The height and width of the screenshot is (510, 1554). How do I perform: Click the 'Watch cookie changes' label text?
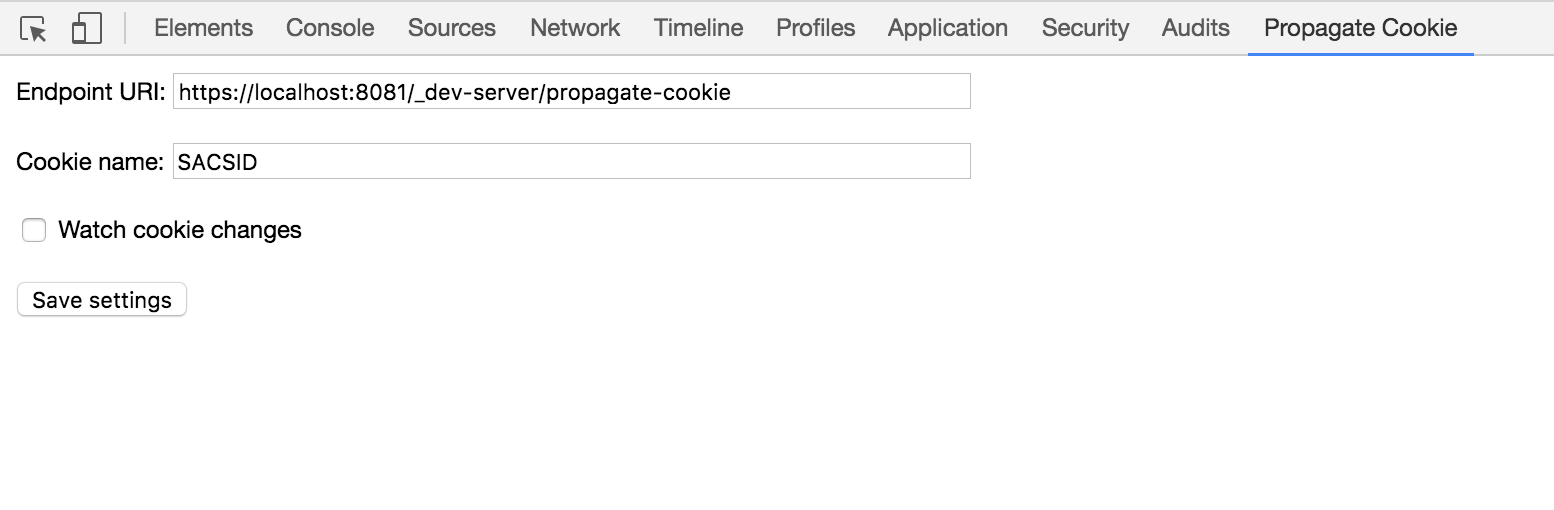tap(180, 230)
